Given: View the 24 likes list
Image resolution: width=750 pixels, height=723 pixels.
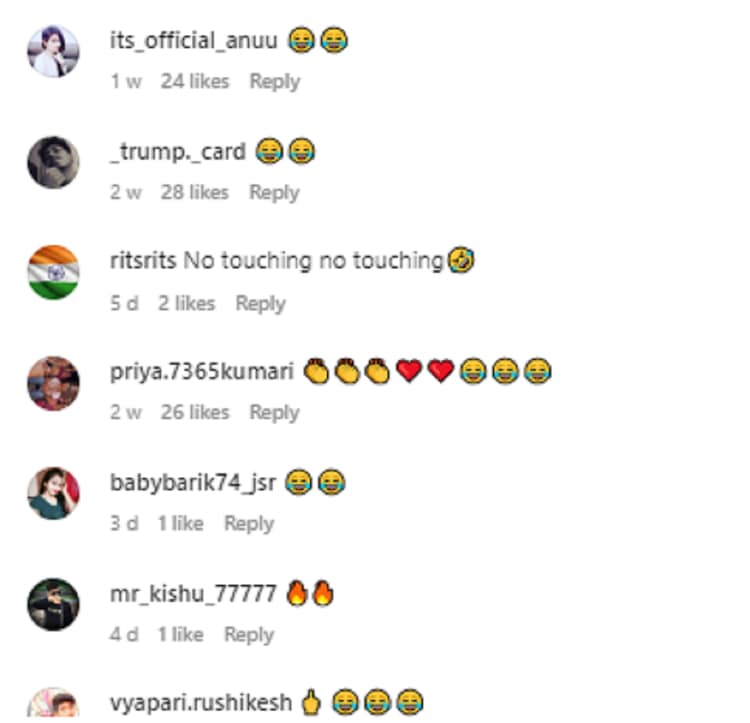Looking at the screenshot, I should (x=195, y=81).
